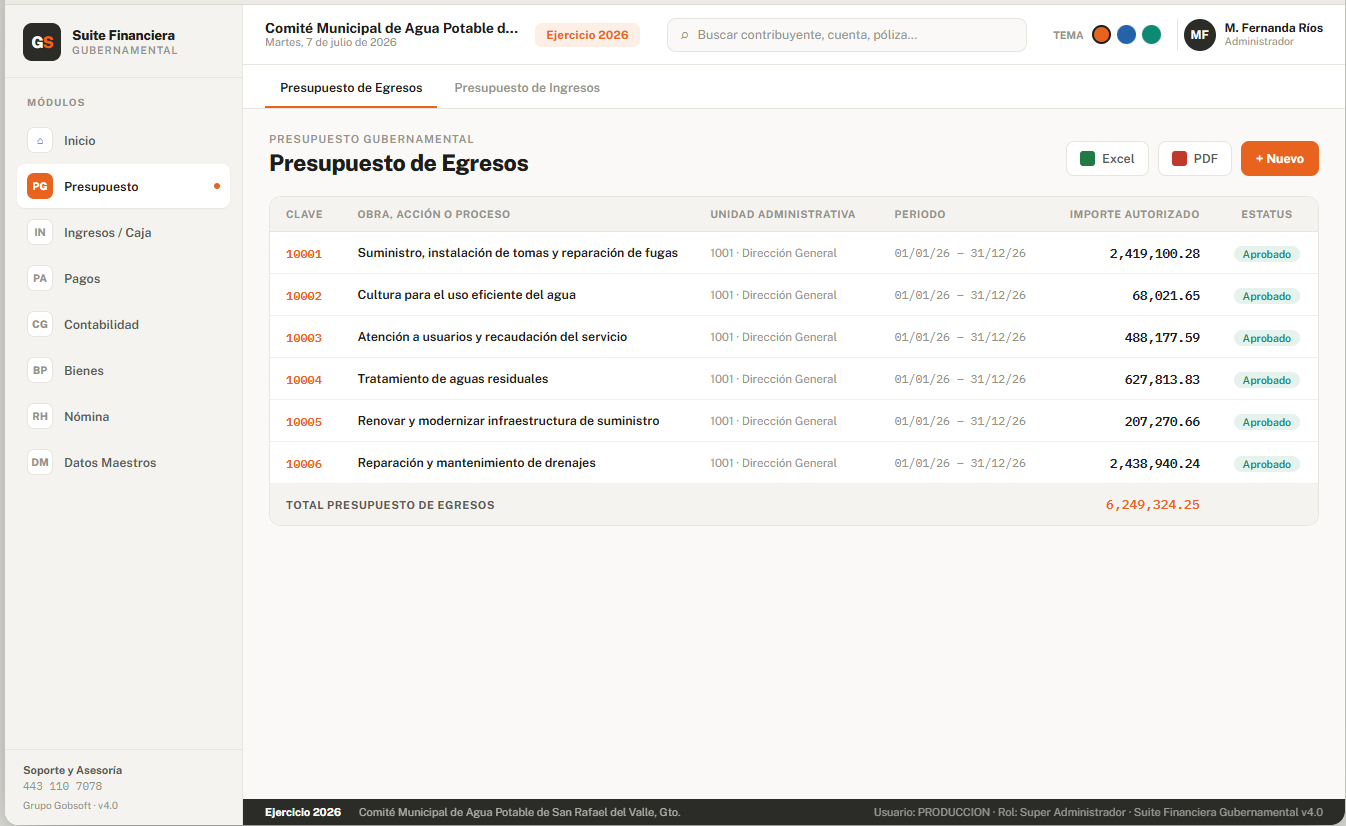The width and height of the screenshot is (1346, 826).
Task: Open the CG Contabilidad module icon
Action: click(40, 325)
